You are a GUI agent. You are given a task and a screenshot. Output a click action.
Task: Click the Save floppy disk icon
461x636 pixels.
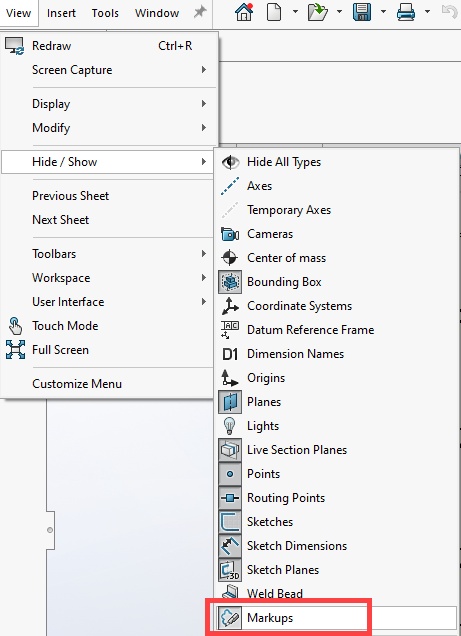pyautogui.click(x=362, y=12)
